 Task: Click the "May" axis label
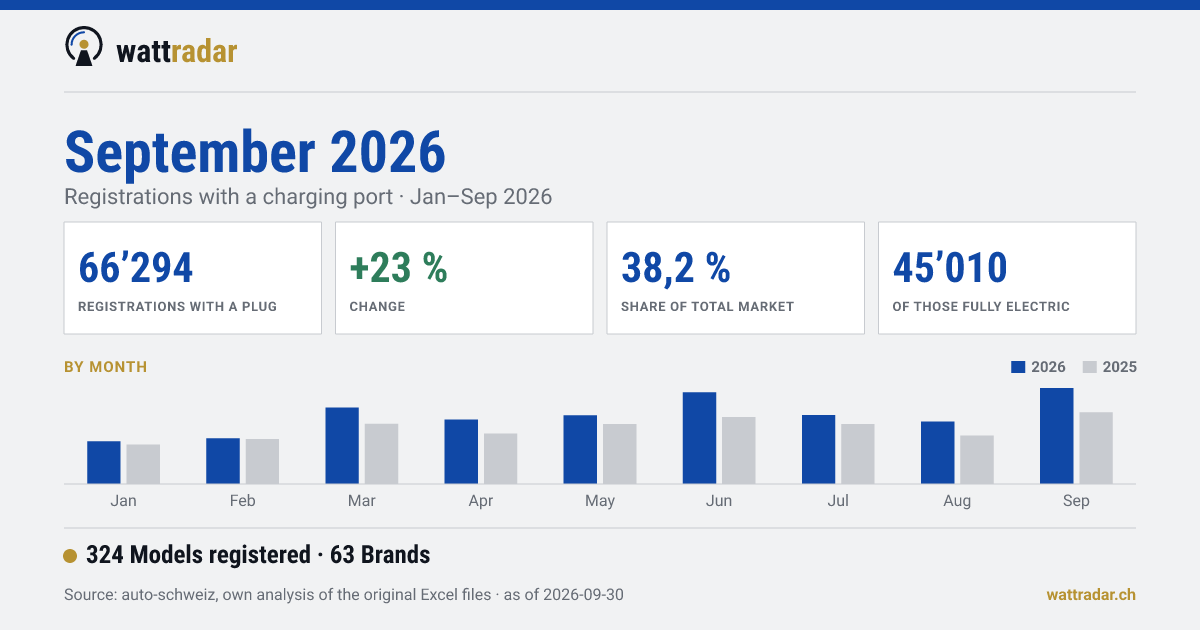click(600, 501)
